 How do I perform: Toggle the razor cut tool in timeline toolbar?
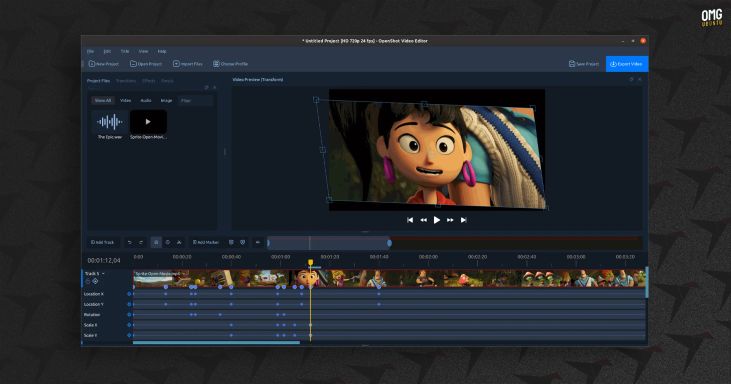(x=179, y=242)
